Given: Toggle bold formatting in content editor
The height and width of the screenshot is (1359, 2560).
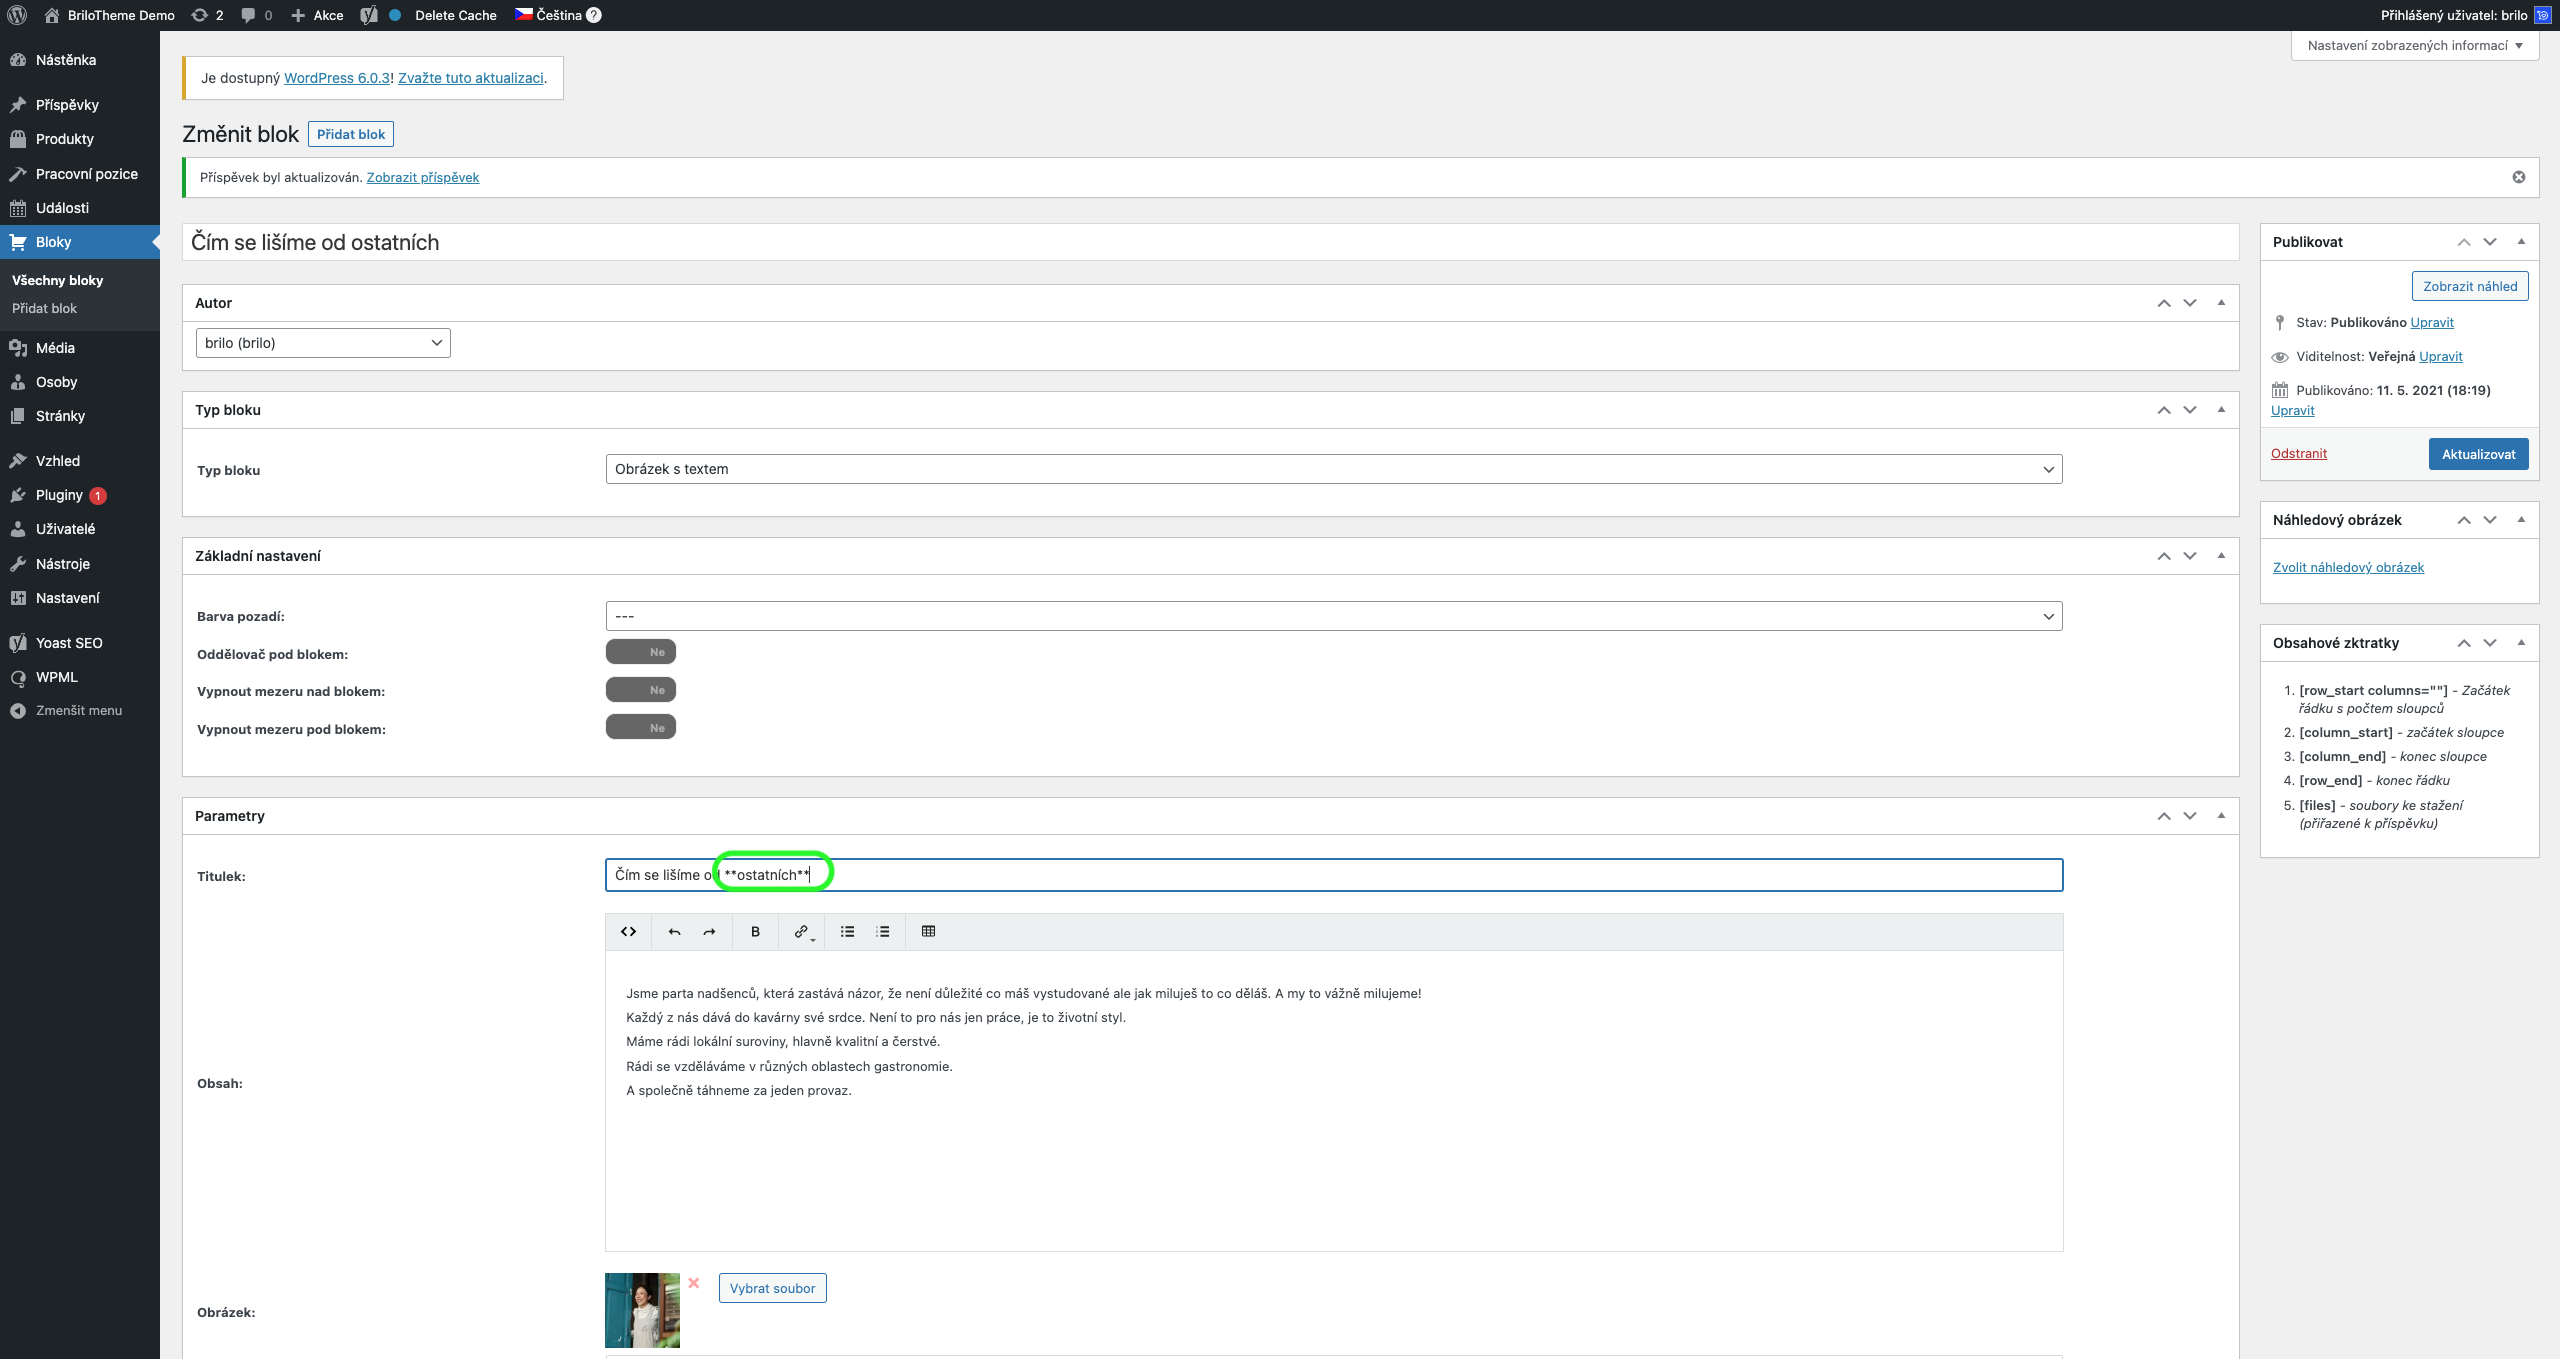Looking at the screenshot, I should [x=755, y=931].
